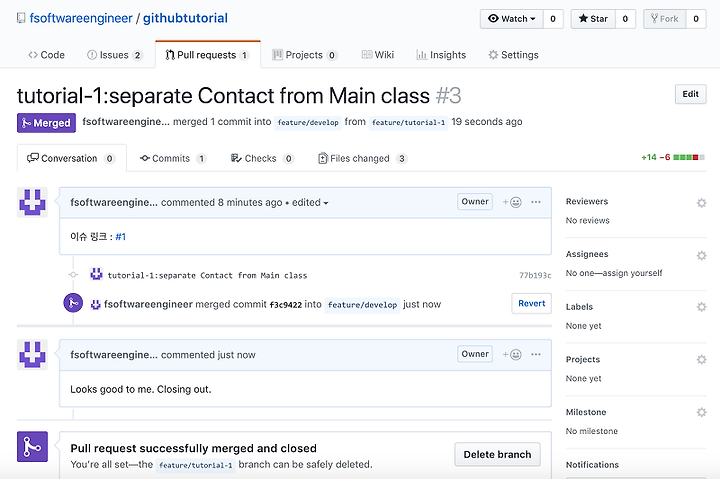Viewport: 720px width, 479px height.
Task: Open the Milestone gear icon
Action: pyautogui.click(x=701, y=412)
